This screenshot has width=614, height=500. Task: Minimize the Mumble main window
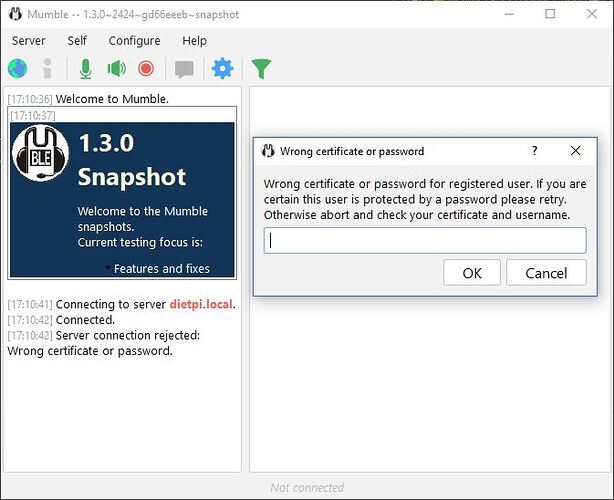click(x=509, y=14)
